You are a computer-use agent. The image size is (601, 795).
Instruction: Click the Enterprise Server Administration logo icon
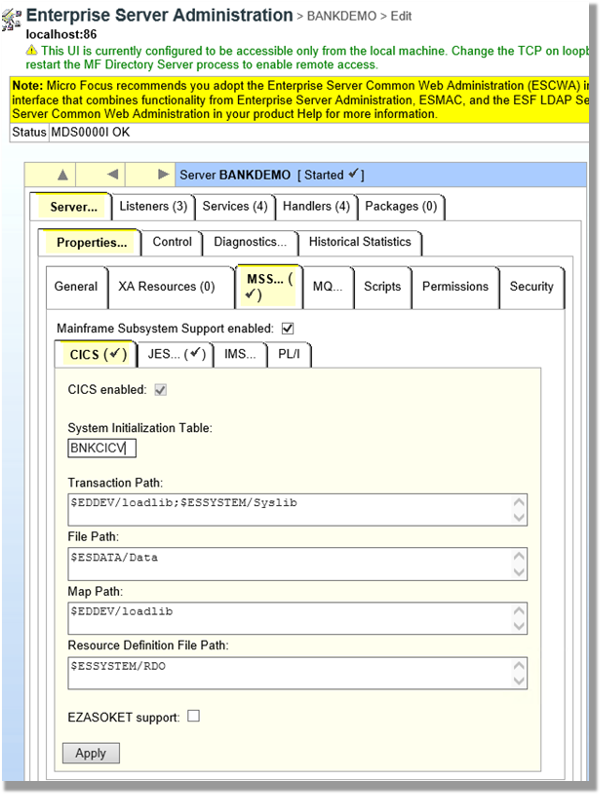pos(11,19)
